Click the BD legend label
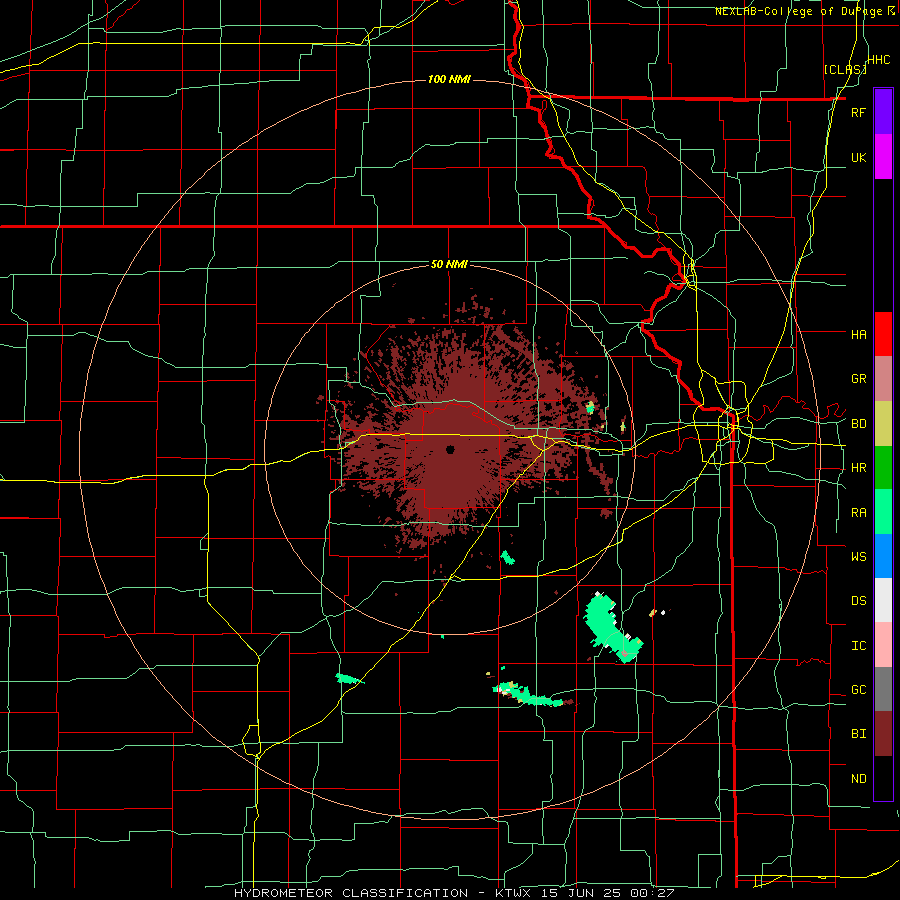The image size is (900, 900). tap(858, 424)
